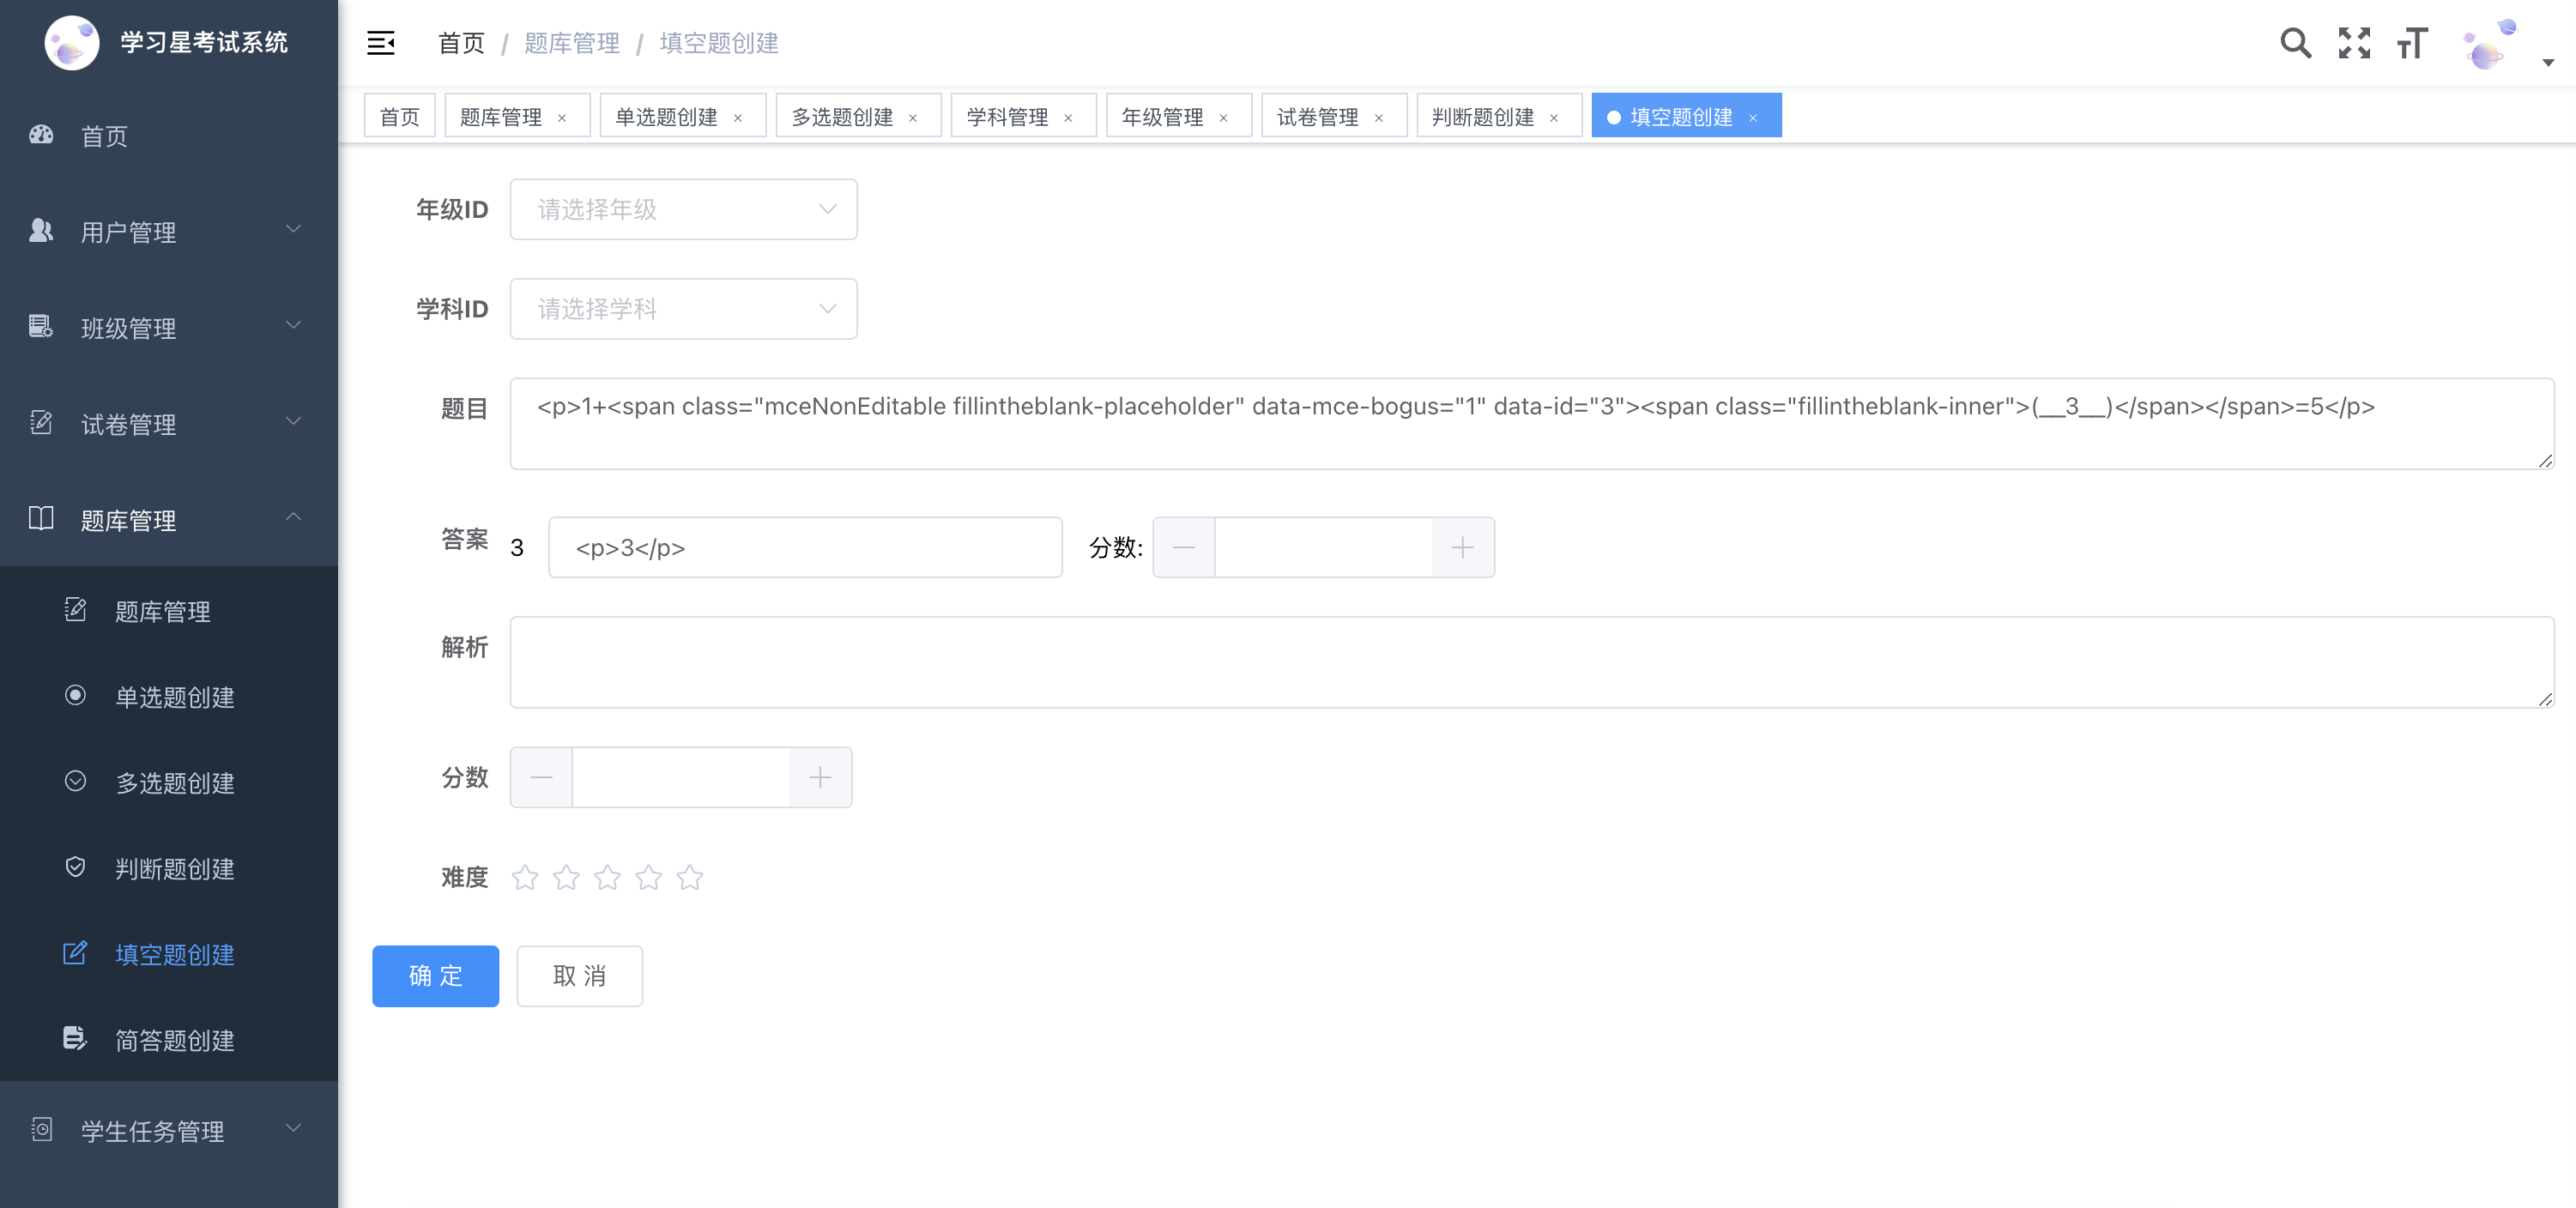Switch to the 判断题创建 tab
Image resolution: width=2576 pixels, height=1208 pixels.
point(1484,115)
